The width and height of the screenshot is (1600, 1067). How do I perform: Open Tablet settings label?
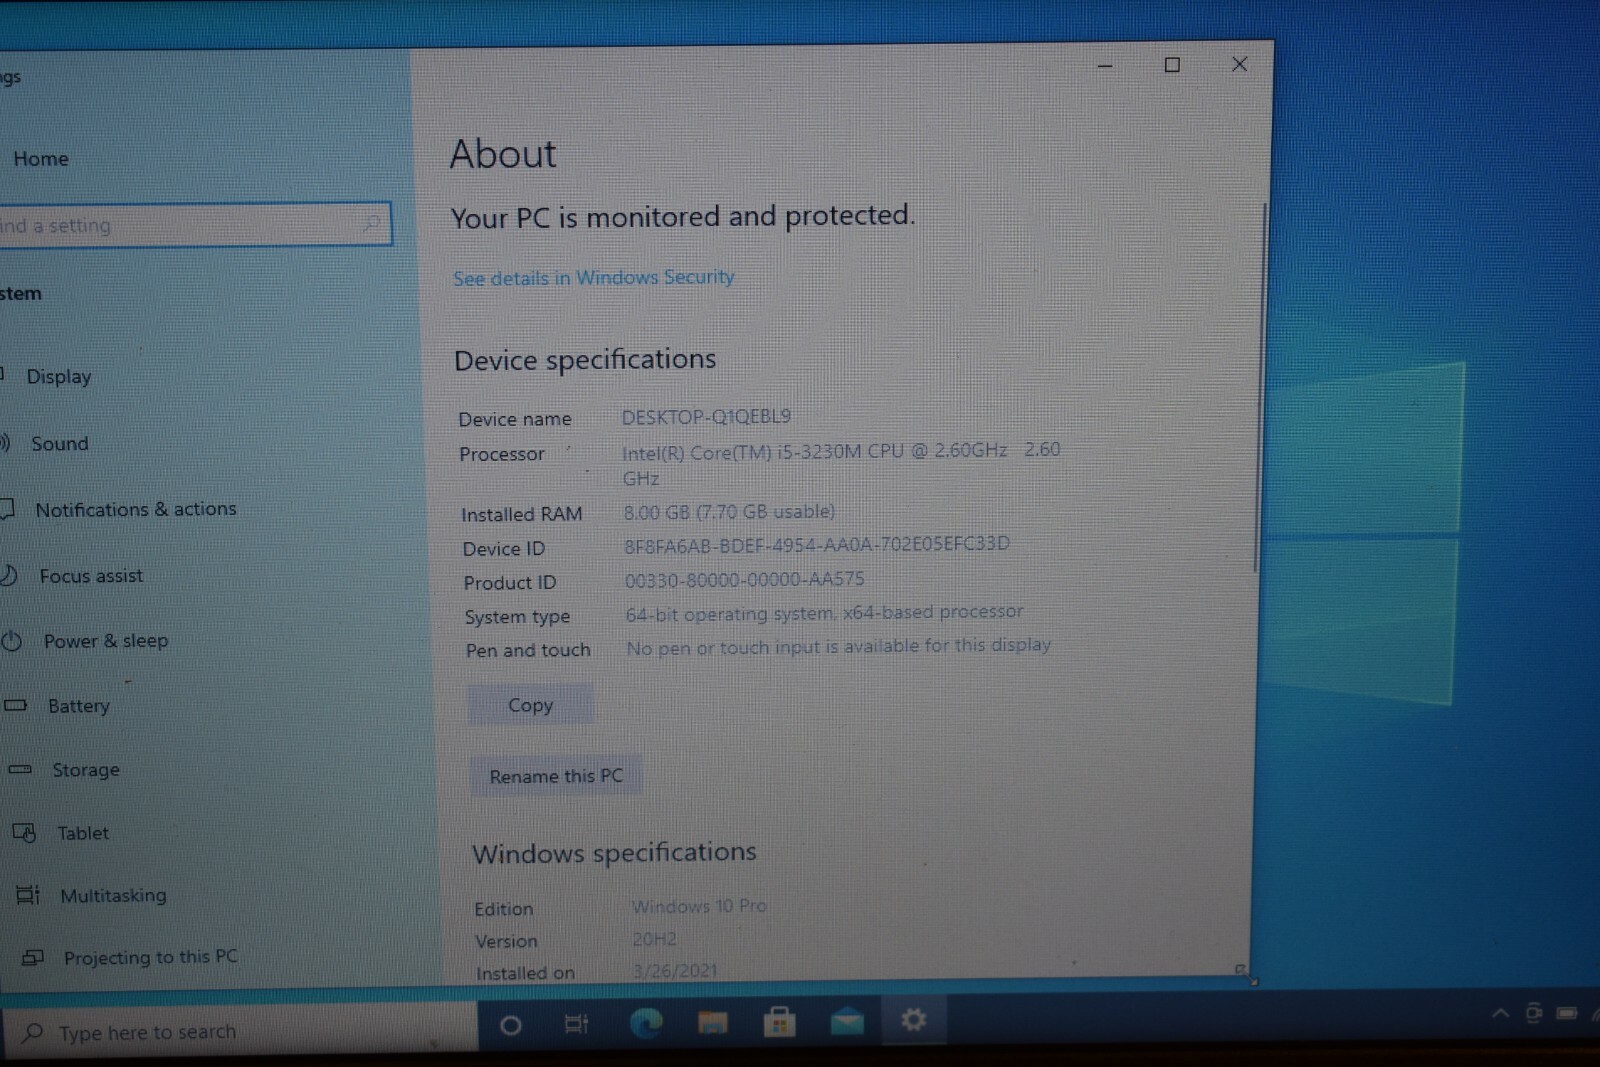pyautogui.click(x=83, y=833)
